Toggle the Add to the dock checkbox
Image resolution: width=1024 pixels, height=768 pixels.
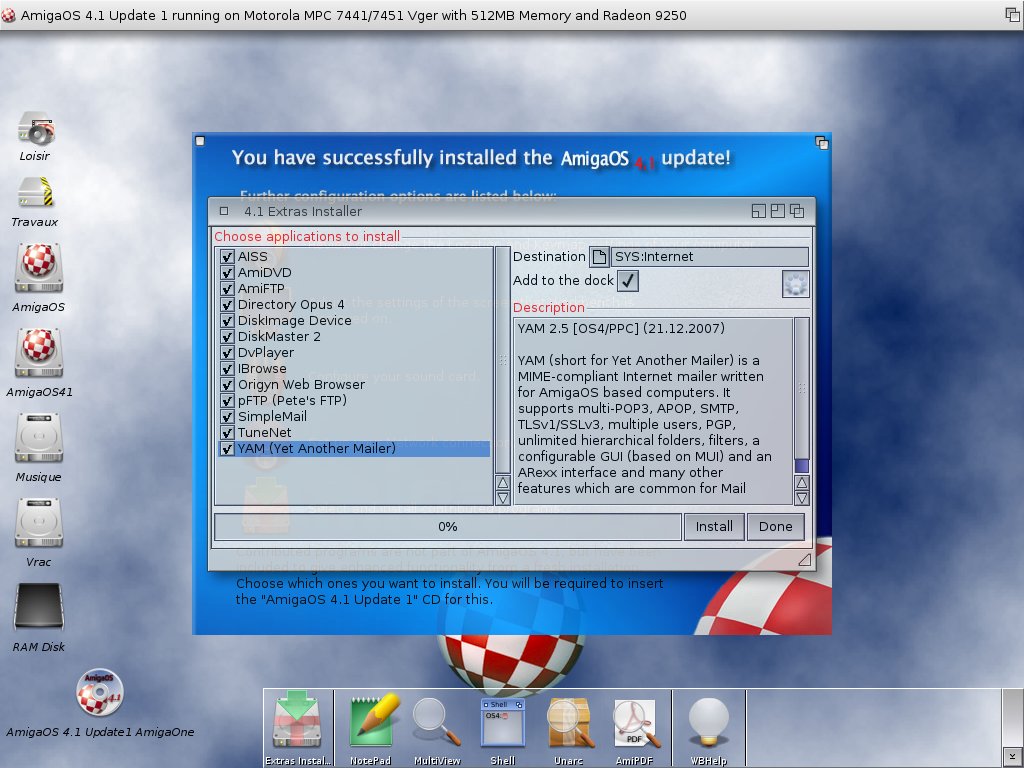[628, 281]
